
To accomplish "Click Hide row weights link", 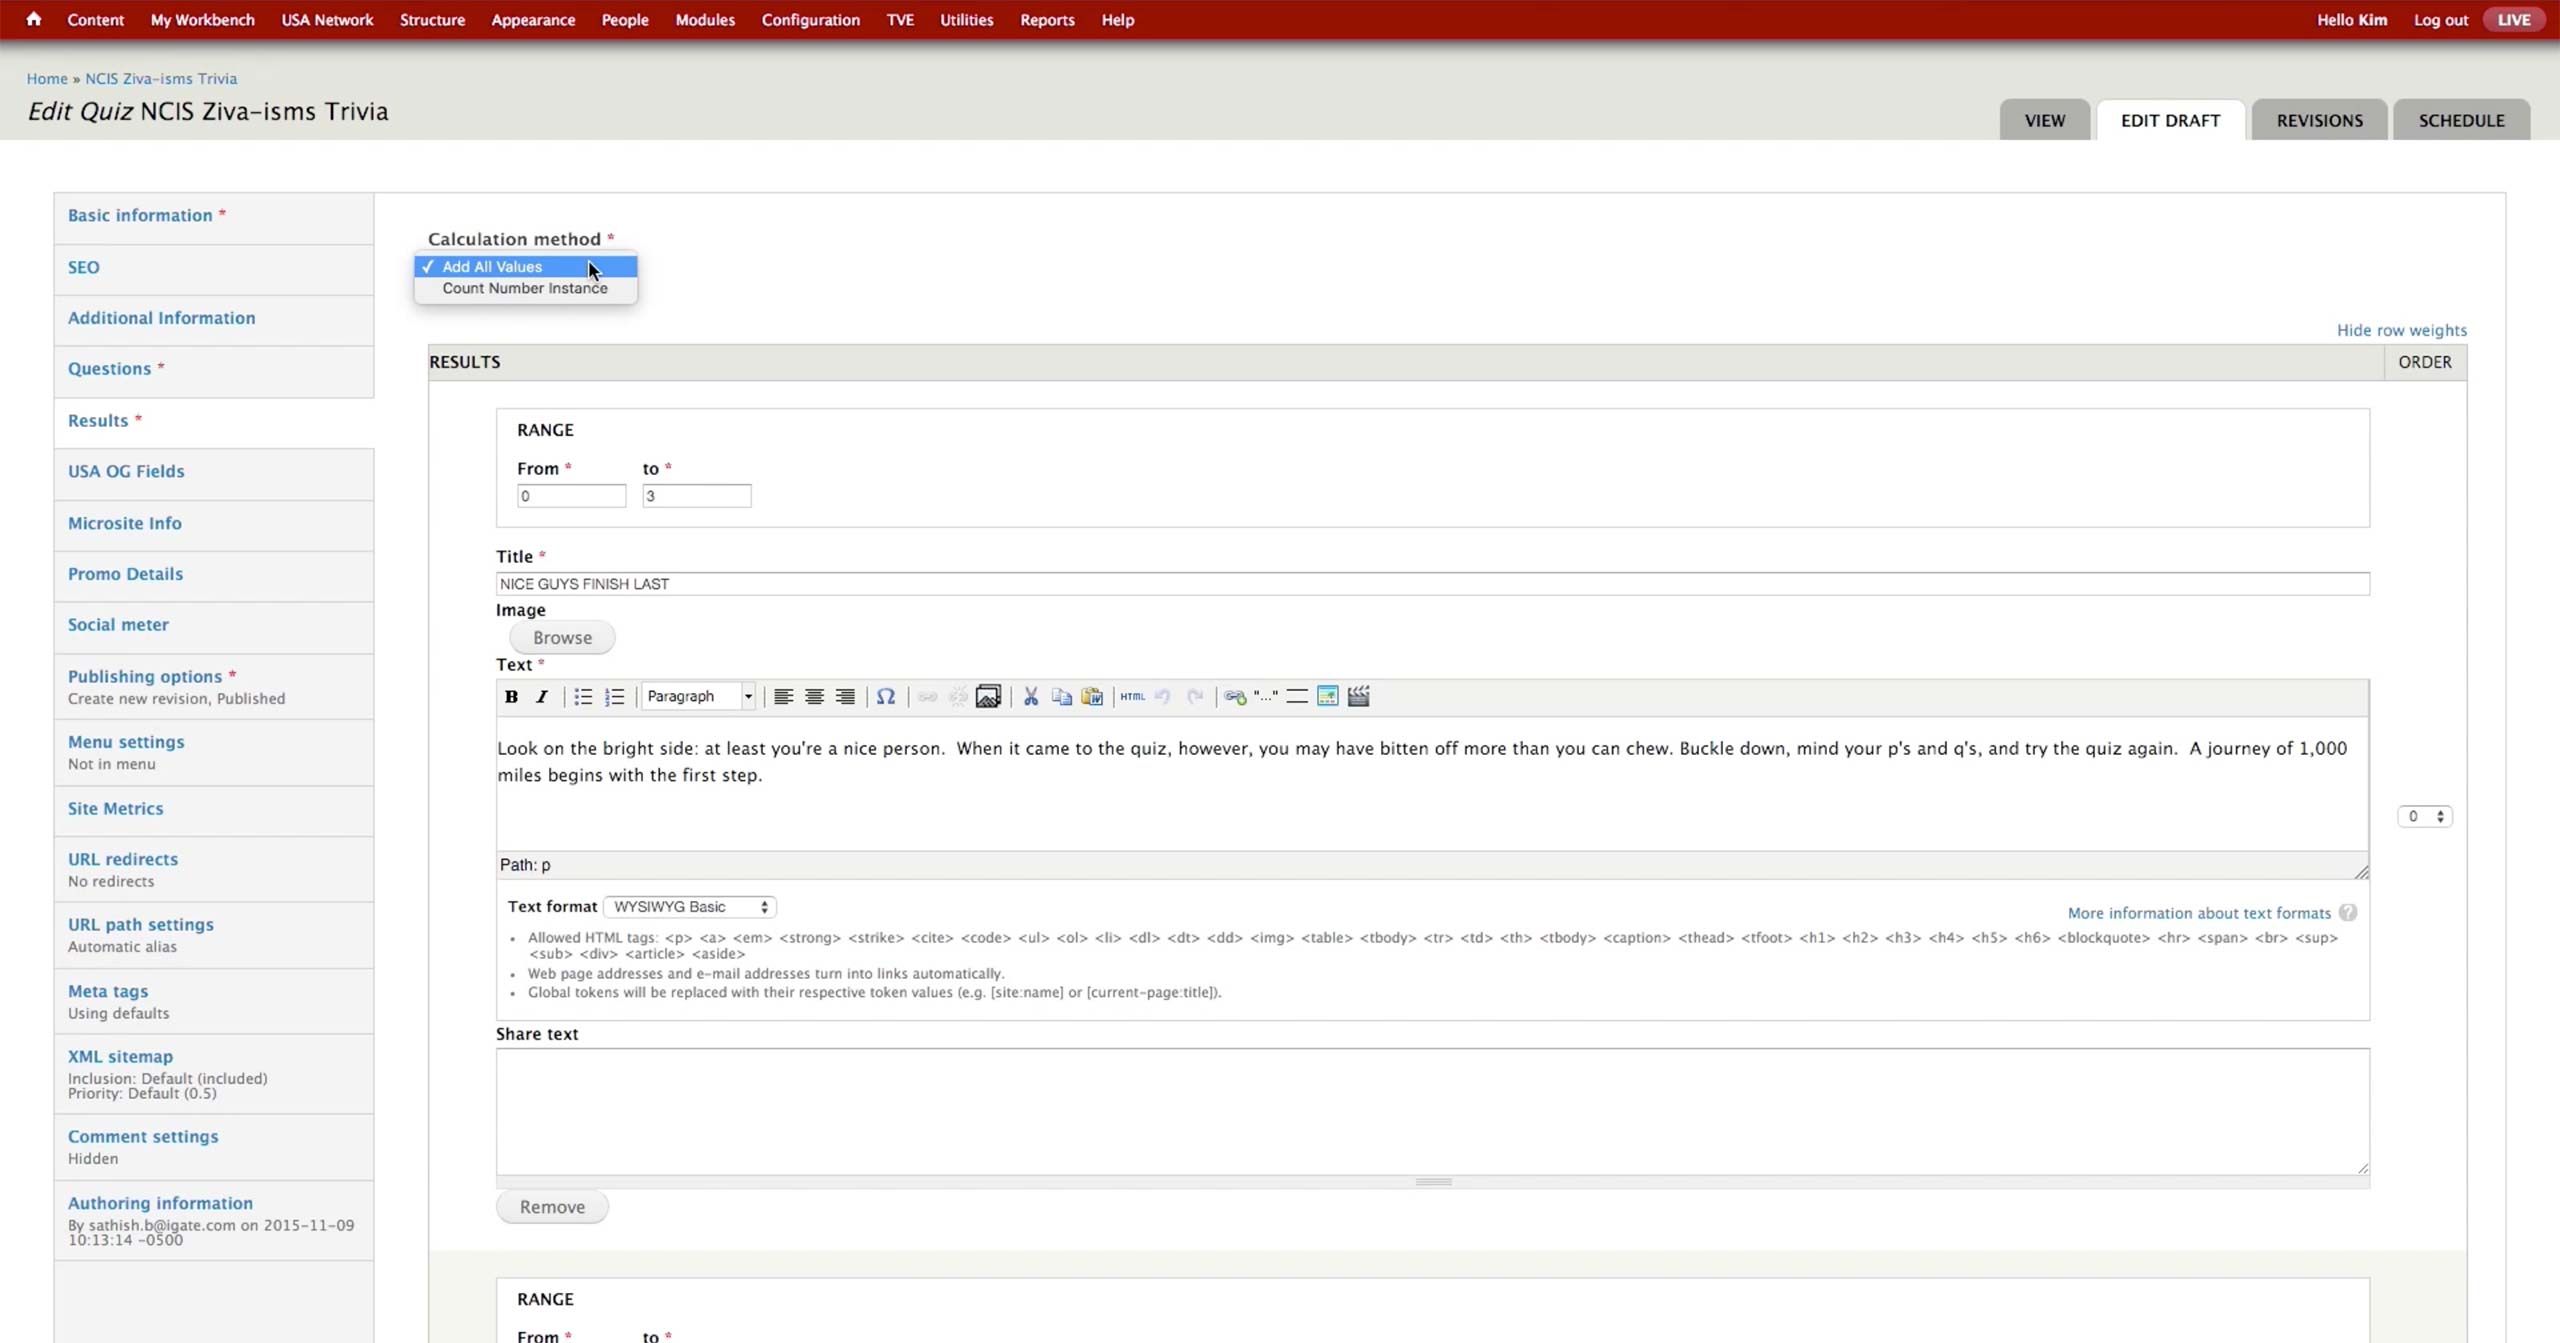I will point(2401,331).
